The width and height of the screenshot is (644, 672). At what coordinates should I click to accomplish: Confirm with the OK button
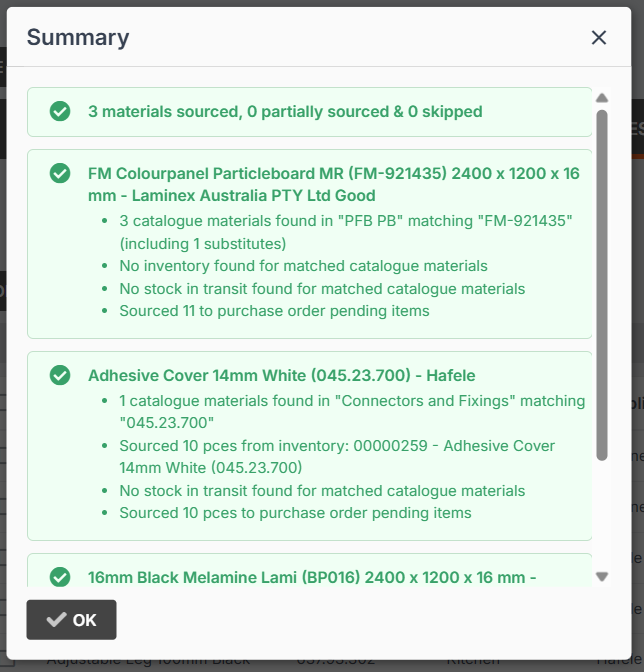tap(72, 620)
